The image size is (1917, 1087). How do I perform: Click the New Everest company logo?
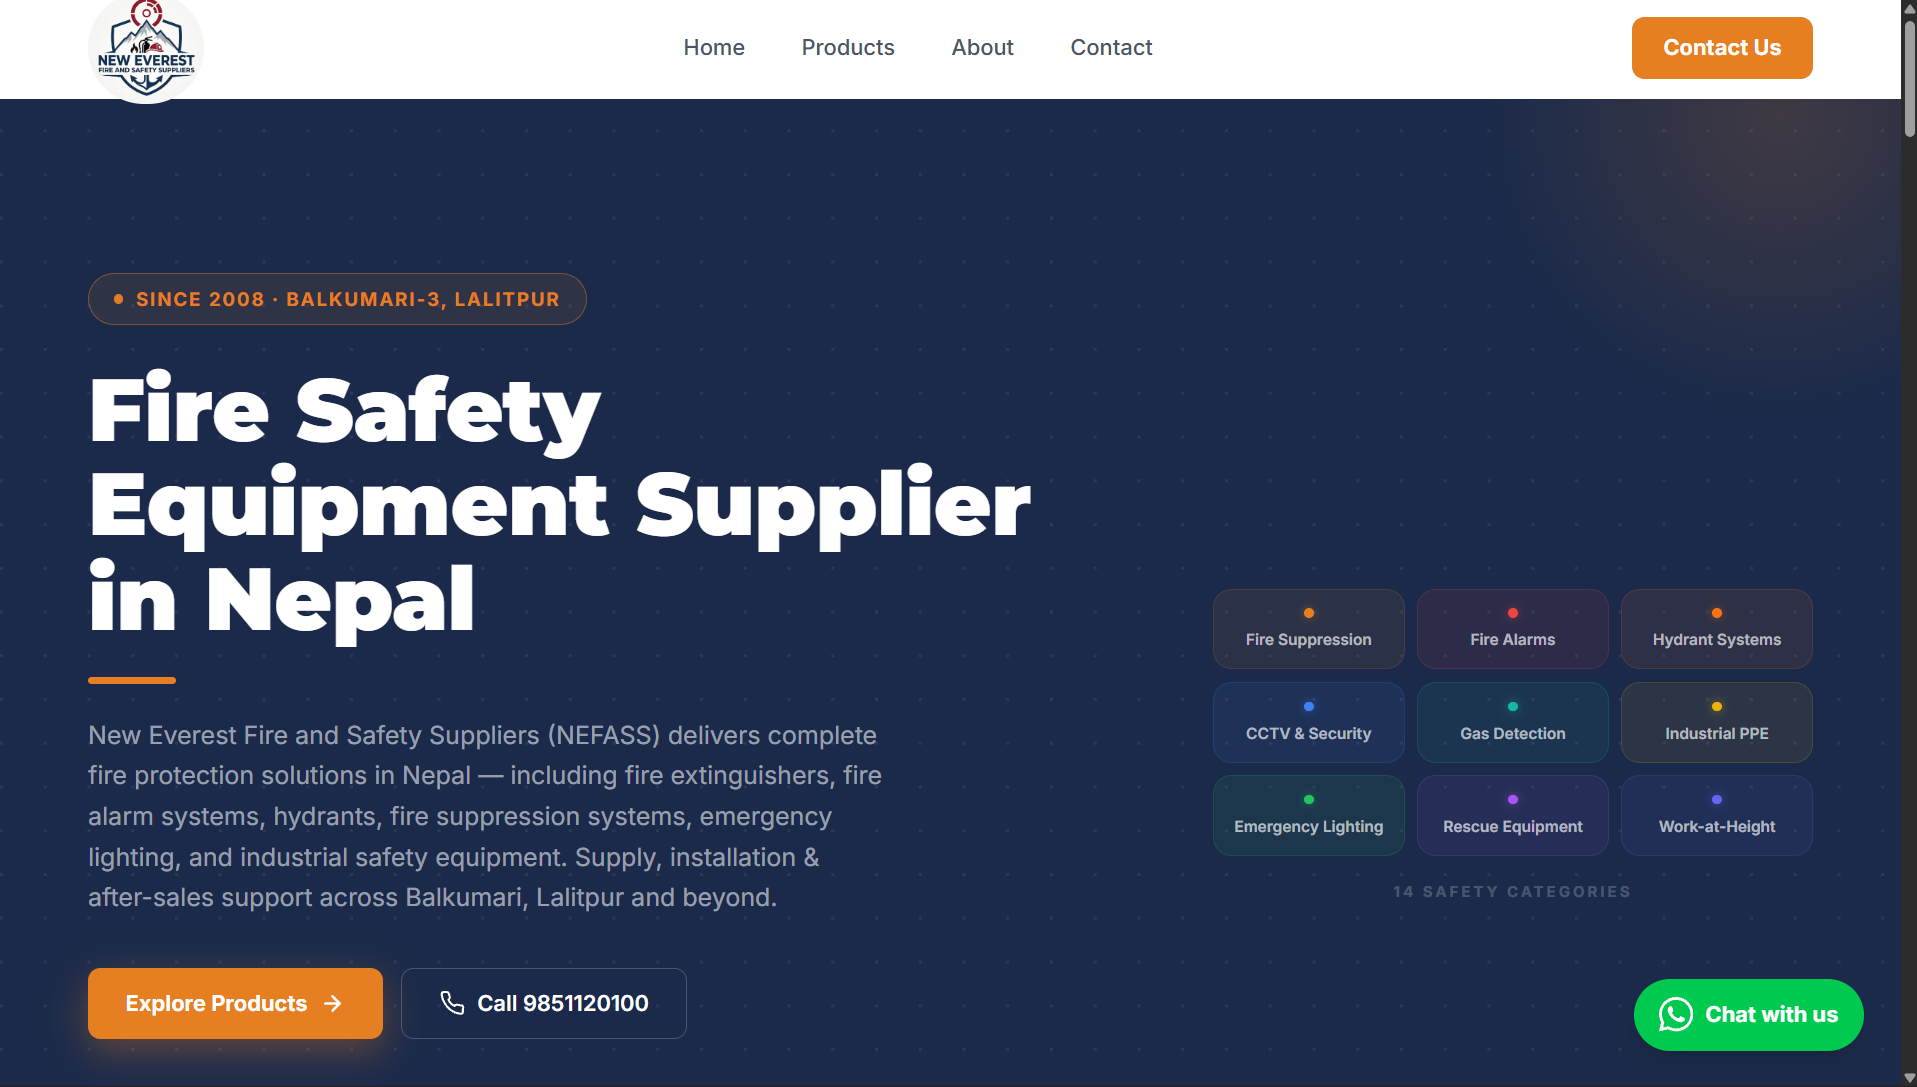tap(146, 49)
